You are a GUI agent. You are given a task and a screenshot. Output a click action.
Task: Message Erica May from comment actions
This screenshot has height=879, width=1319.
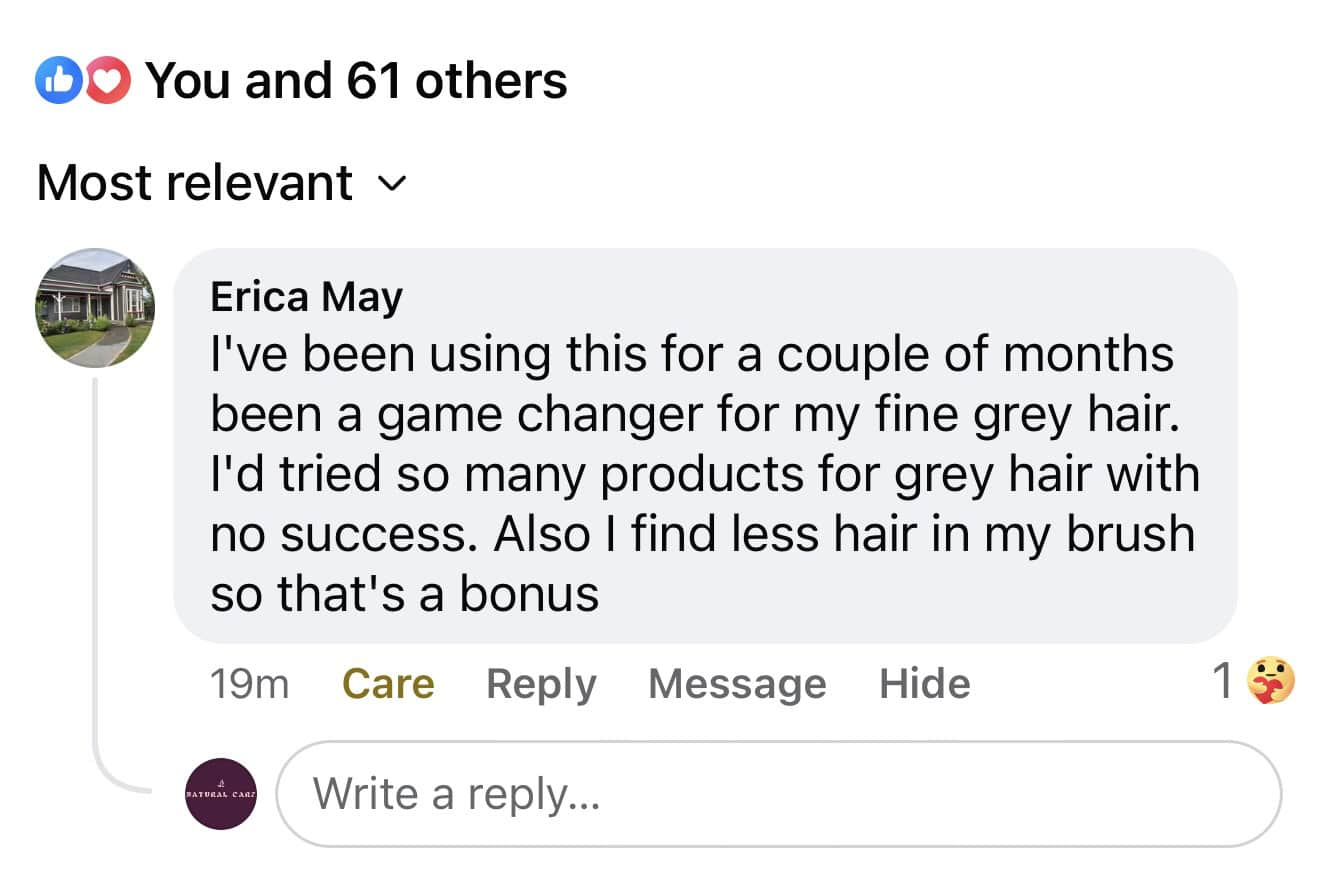pos(737,685)
